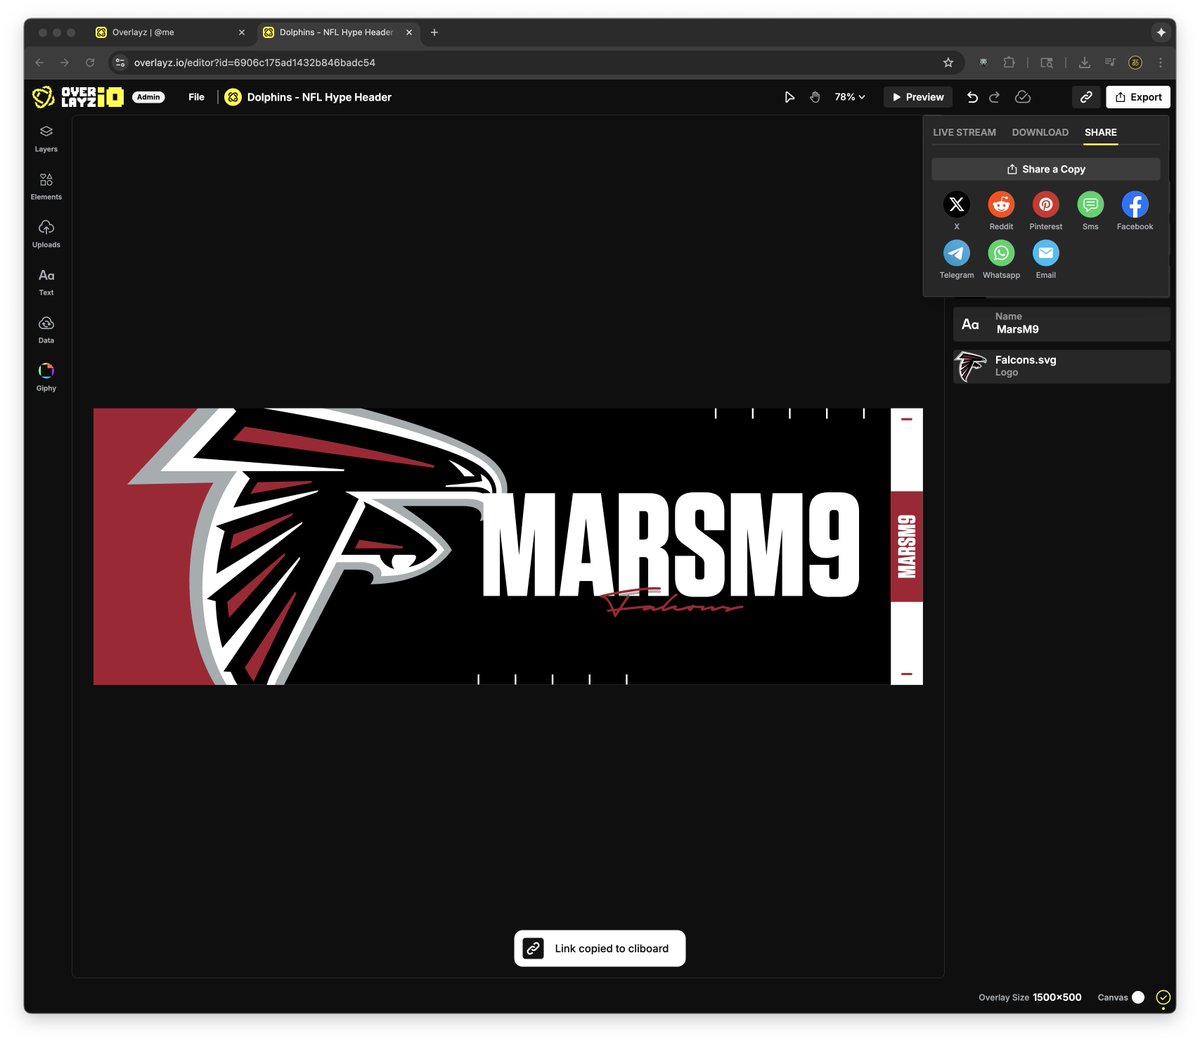Image resolution: width=1200 pixels, height=1043 pixels.
Task: Close the Overlayz | @me browser tab
Action: pos(241,32)
